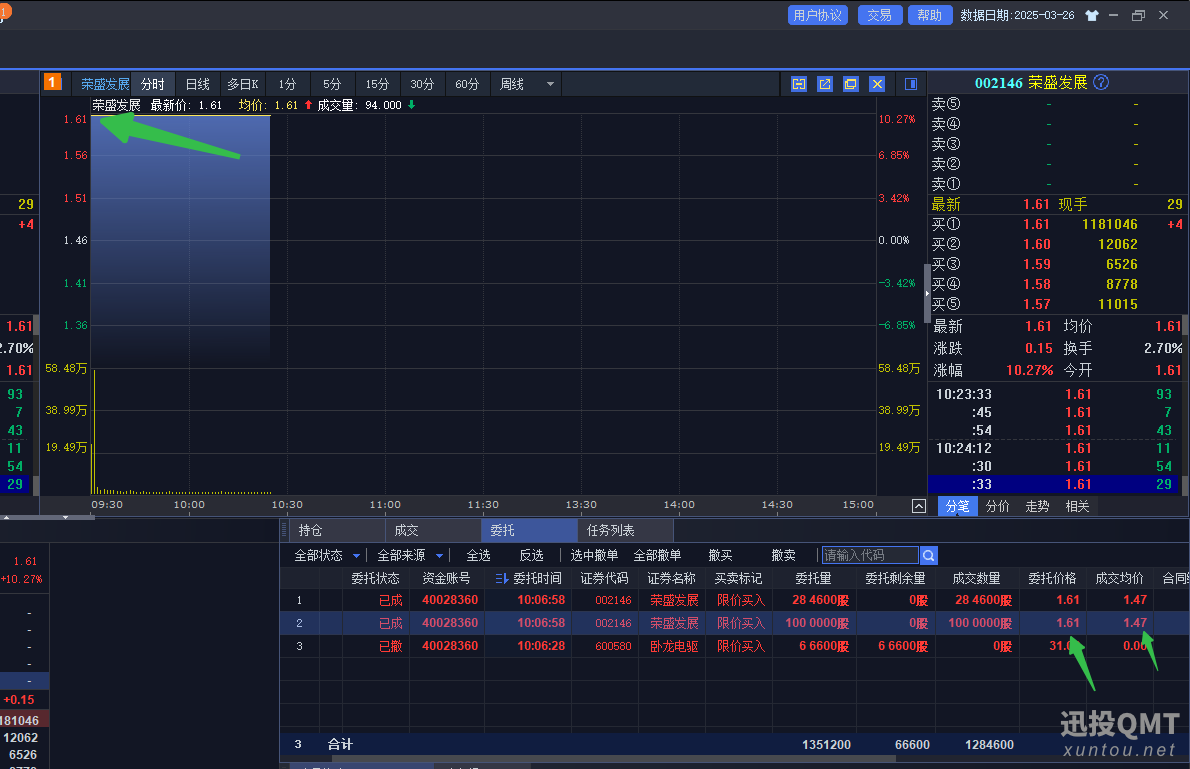Switch chart to 多日K view
Image resolution: width=1190 pixels, height=769 pixels.
(243, 84)
